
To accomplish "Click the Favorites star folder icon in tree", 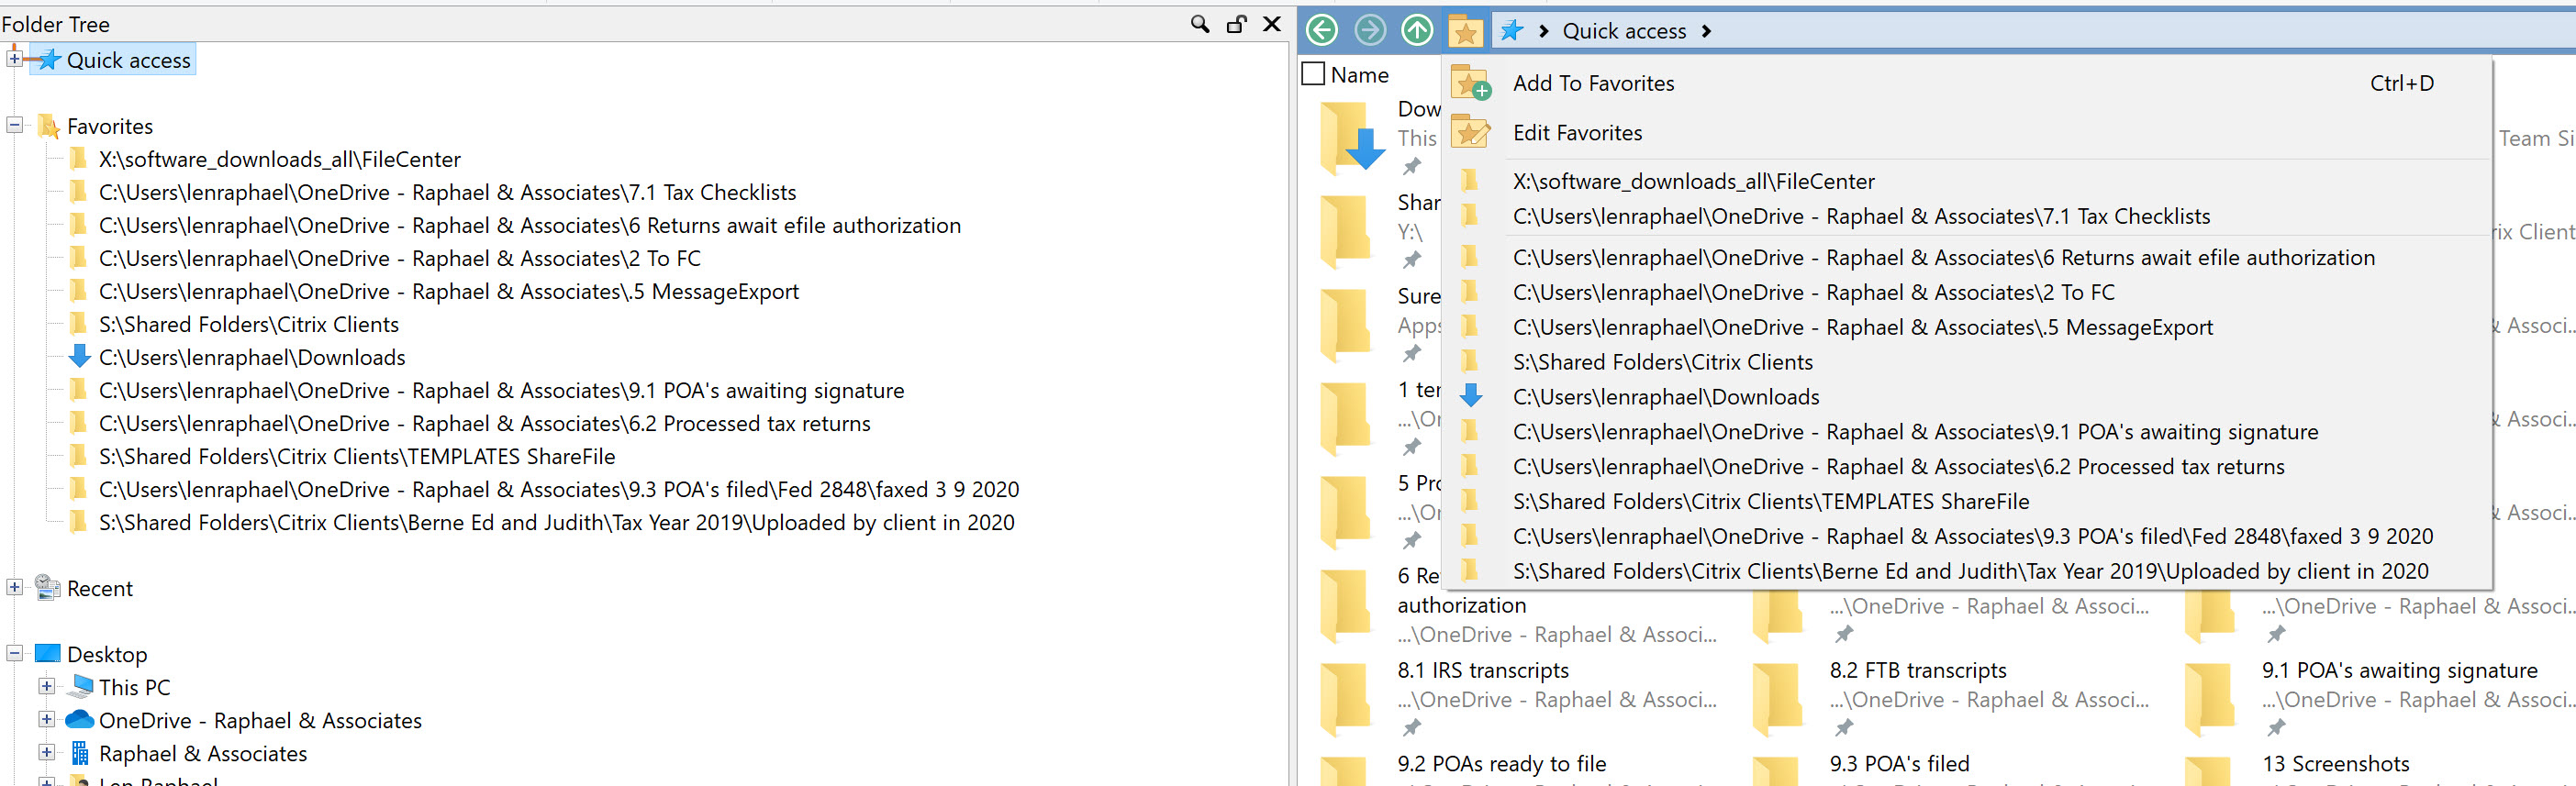I will tap(48, 126).
